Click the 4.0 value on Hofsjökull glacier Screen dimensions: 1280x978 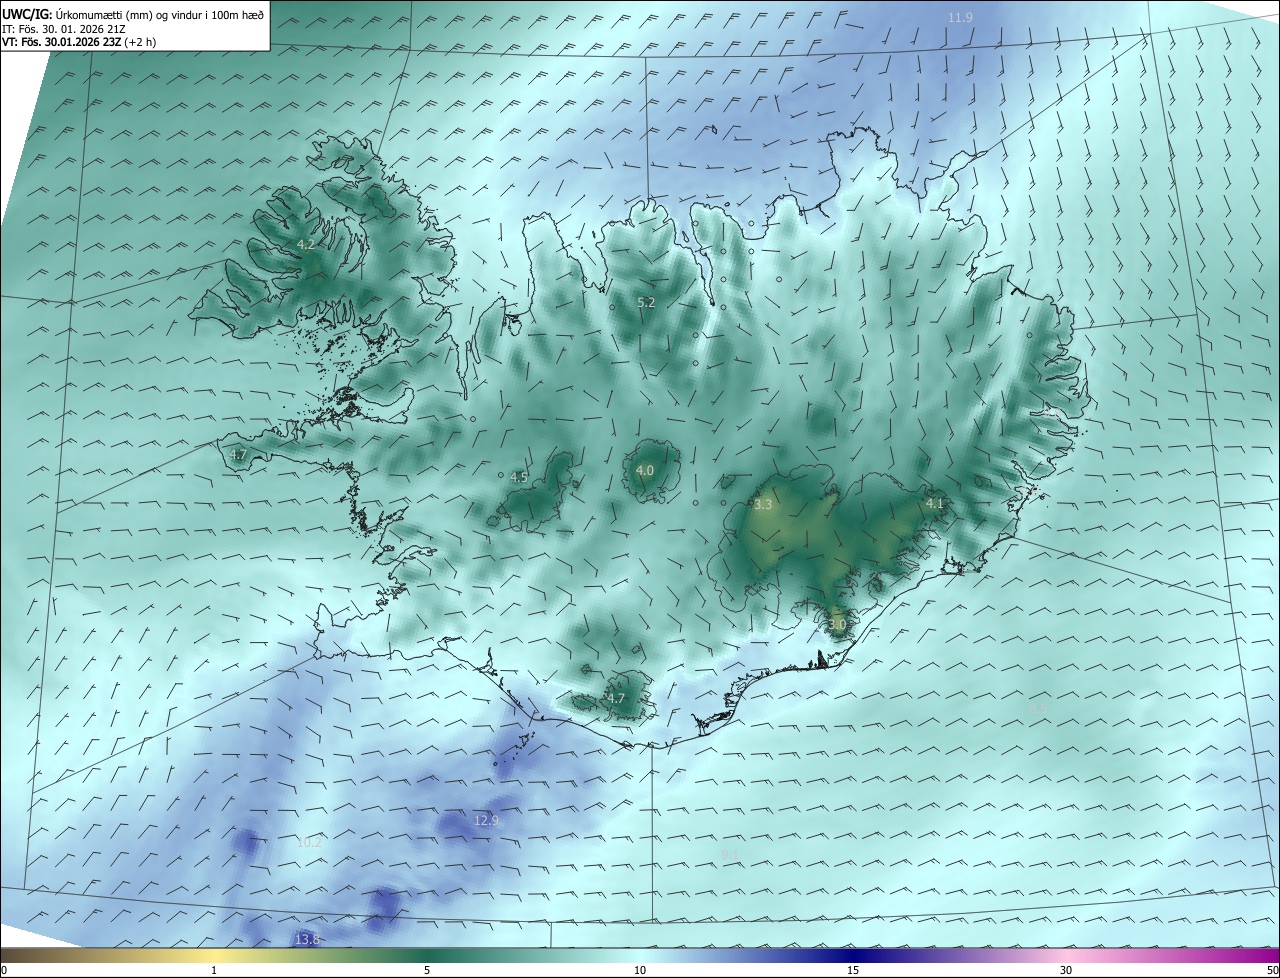[x=645, y=470]
